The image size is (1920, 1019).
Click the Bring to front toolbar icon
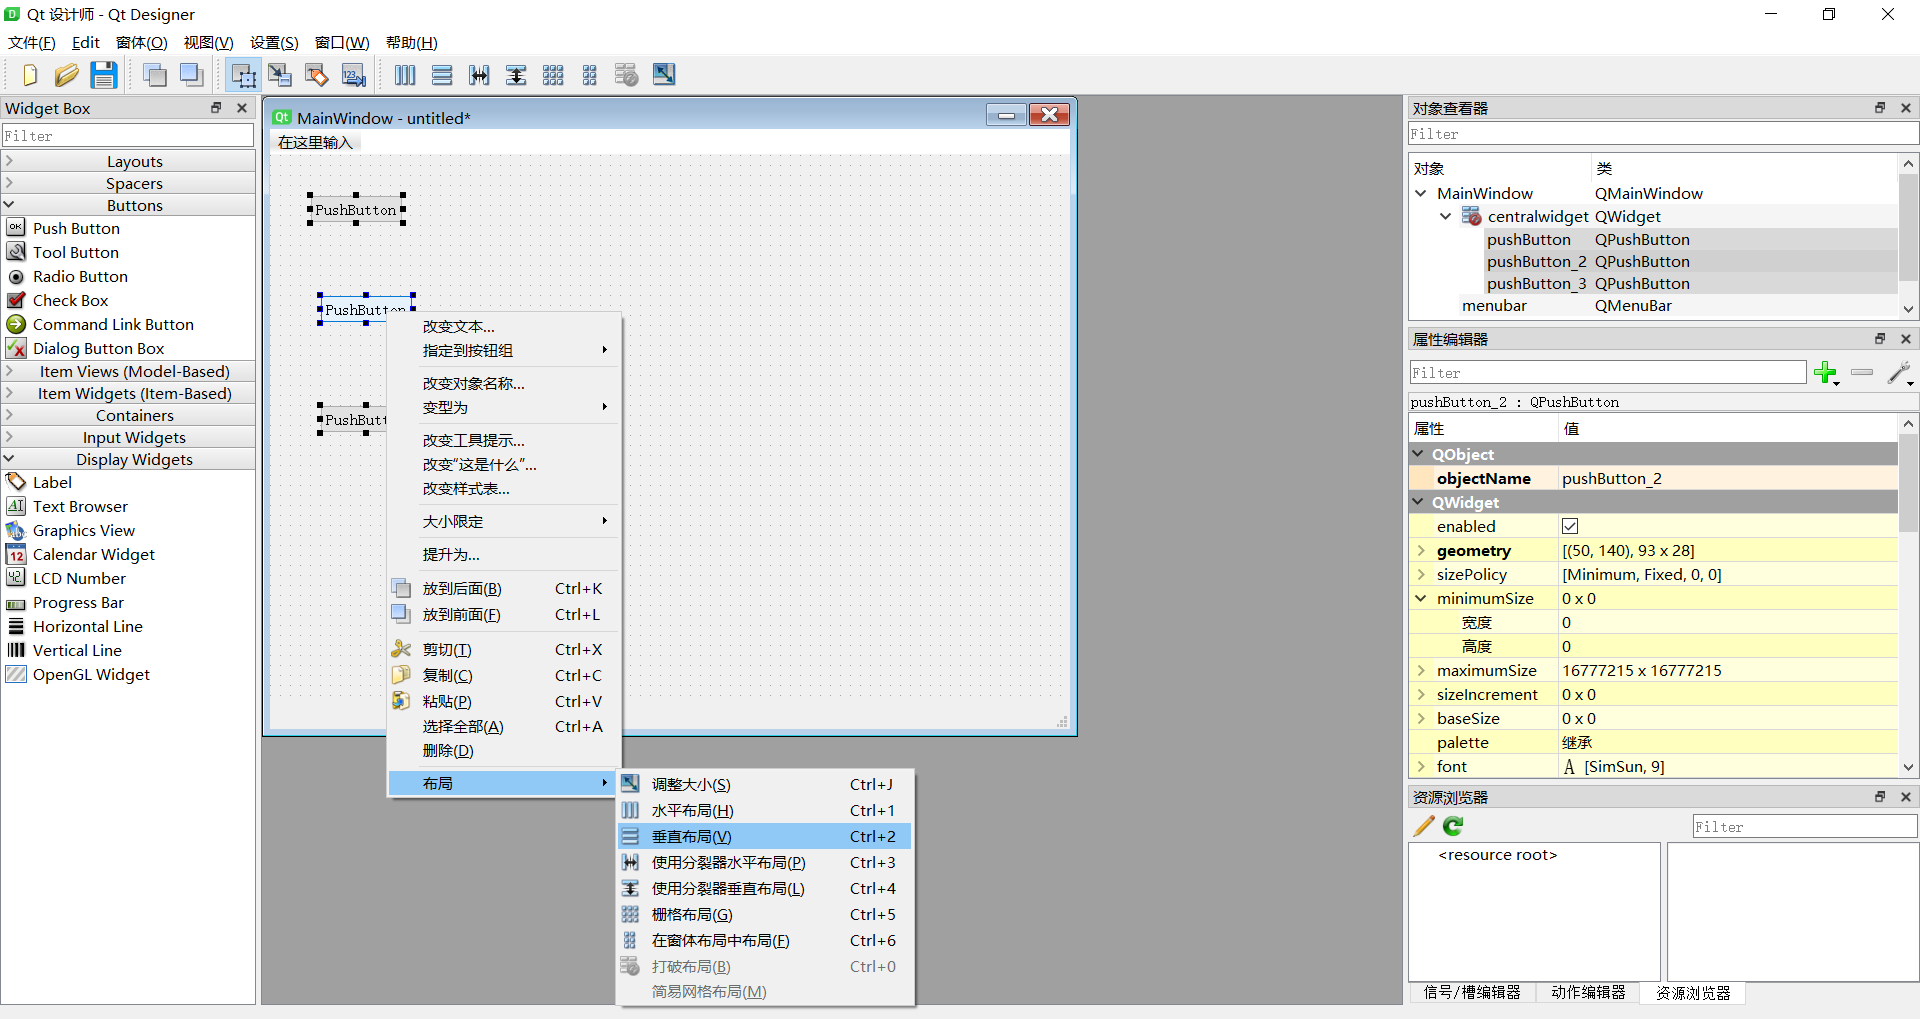coord(192,75)
